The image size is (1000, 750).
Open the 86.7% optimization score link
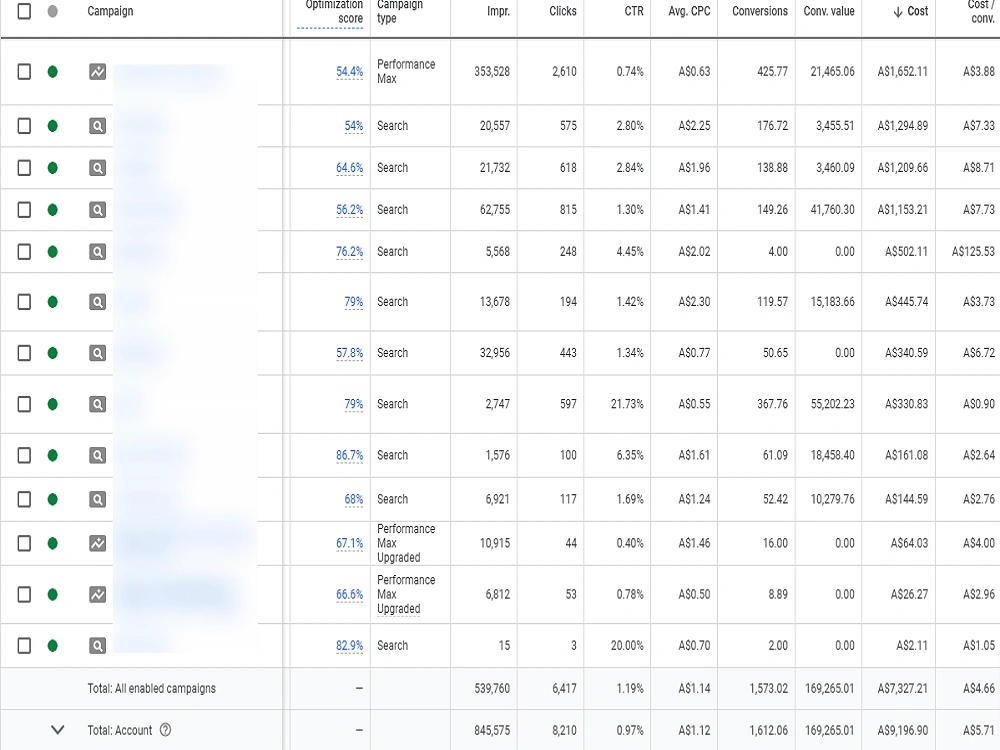349,455
